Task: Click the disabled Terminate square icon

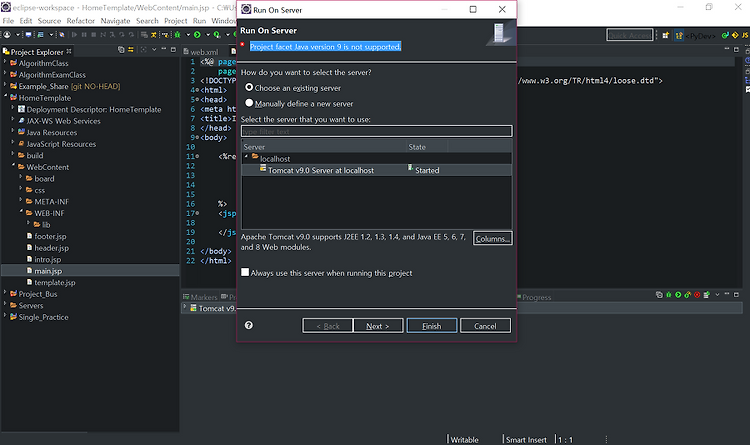Action: click(94, 35)
